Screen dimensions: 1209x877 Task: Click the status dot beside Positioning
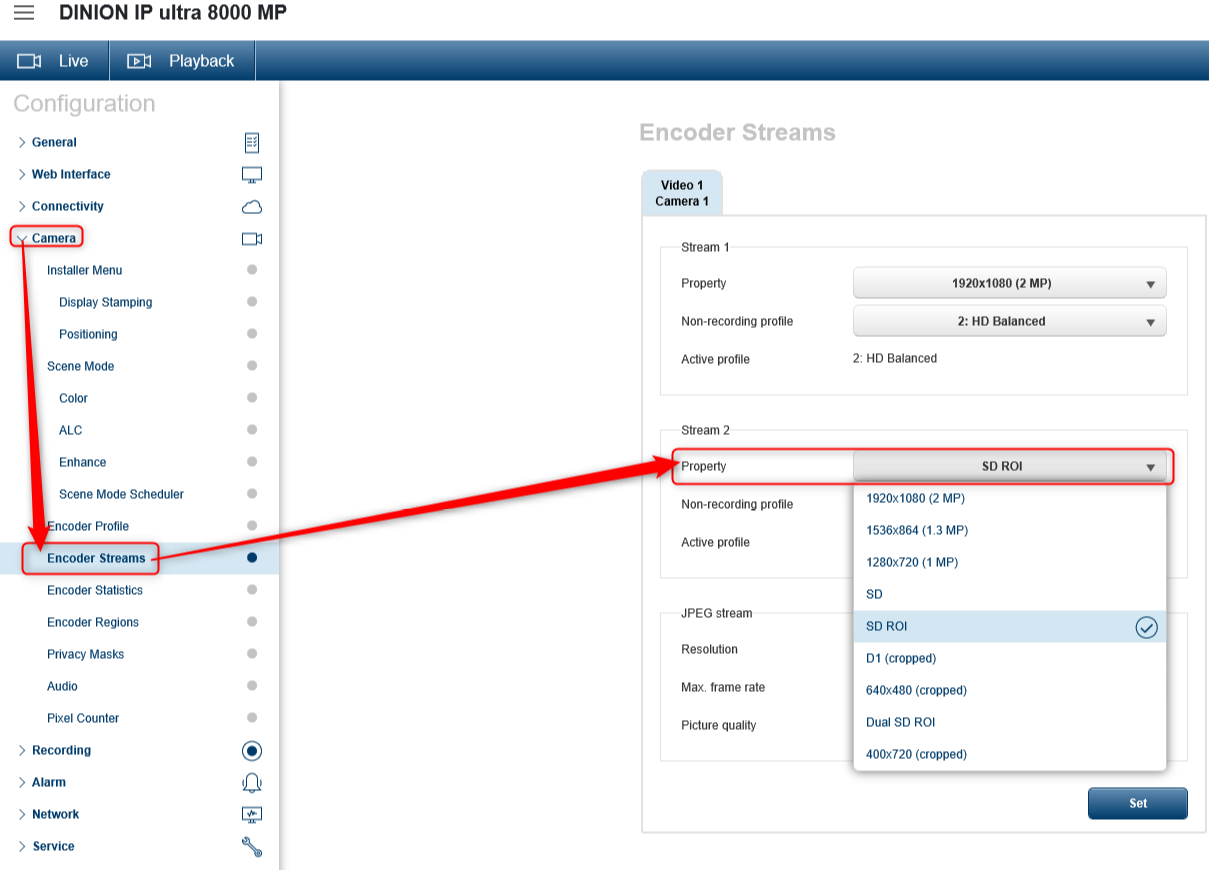coord(252,334)
